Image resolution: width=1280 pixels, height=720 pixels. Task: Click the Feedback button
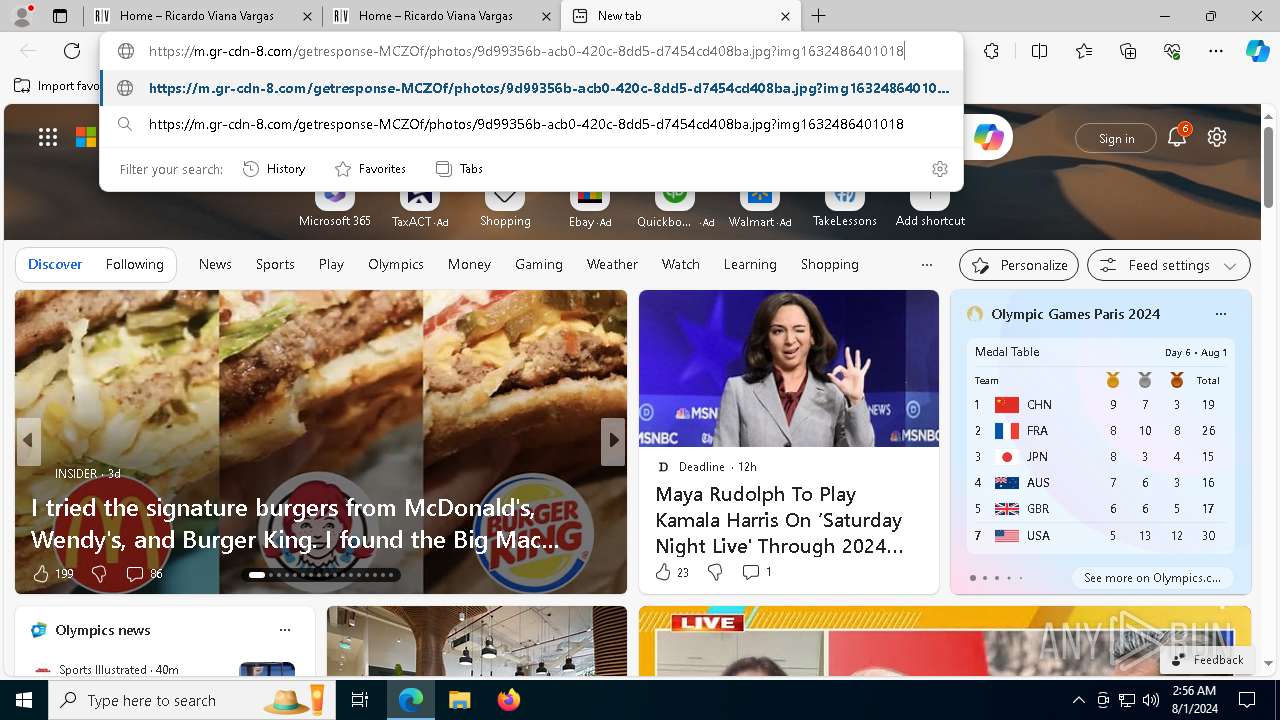(x=1207, y=660)
